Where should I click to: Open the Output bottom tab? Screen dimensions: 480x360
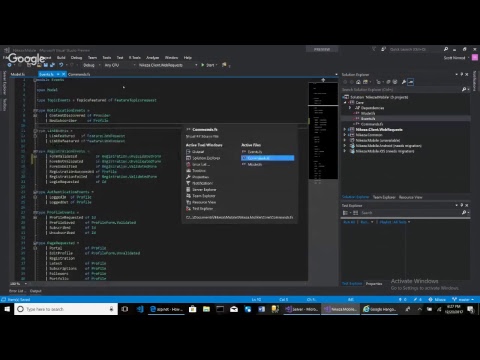(x=35, y=291)
